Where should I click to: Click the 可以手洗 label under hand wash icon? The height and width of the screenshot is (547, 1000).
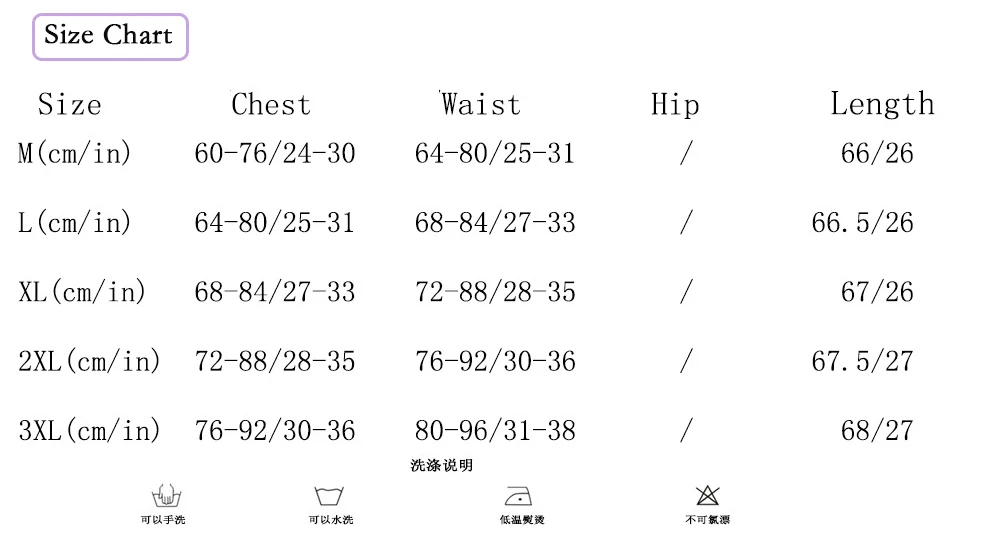click(x=163, y=520)
